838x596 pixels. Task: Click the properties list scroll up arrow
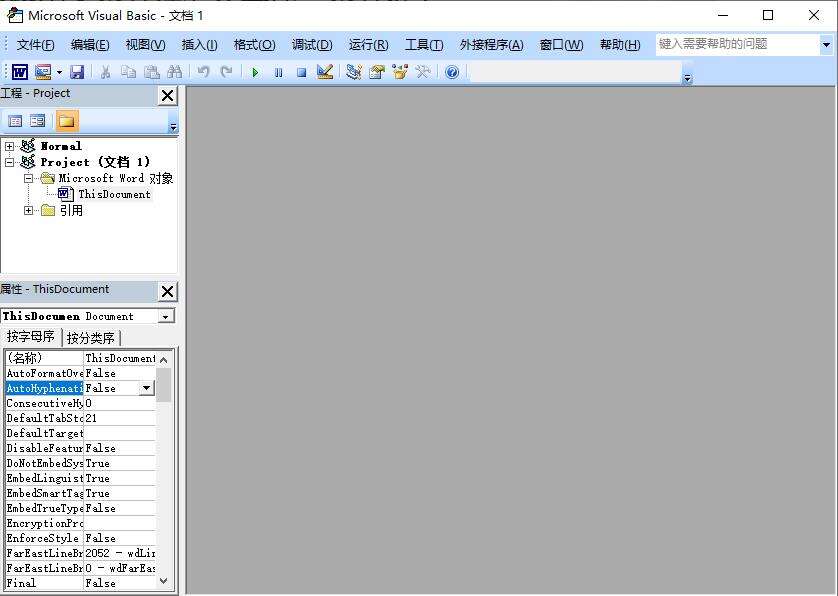pos(164,360)
